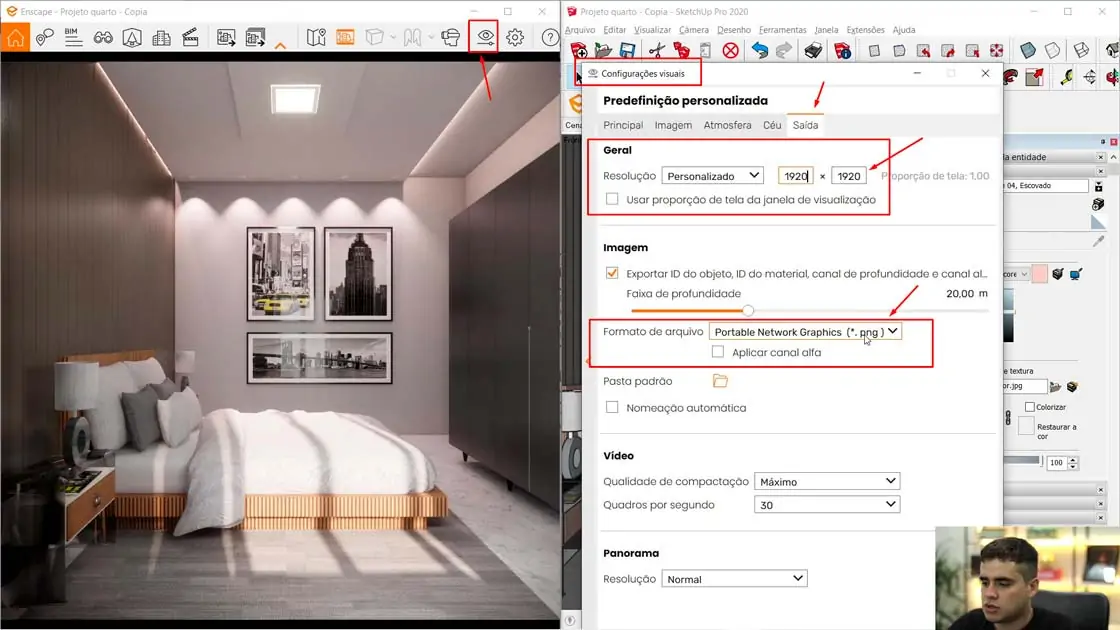Click opacity value field 100
This screenshot has height=630, width=1120.
click(1056, 463)
